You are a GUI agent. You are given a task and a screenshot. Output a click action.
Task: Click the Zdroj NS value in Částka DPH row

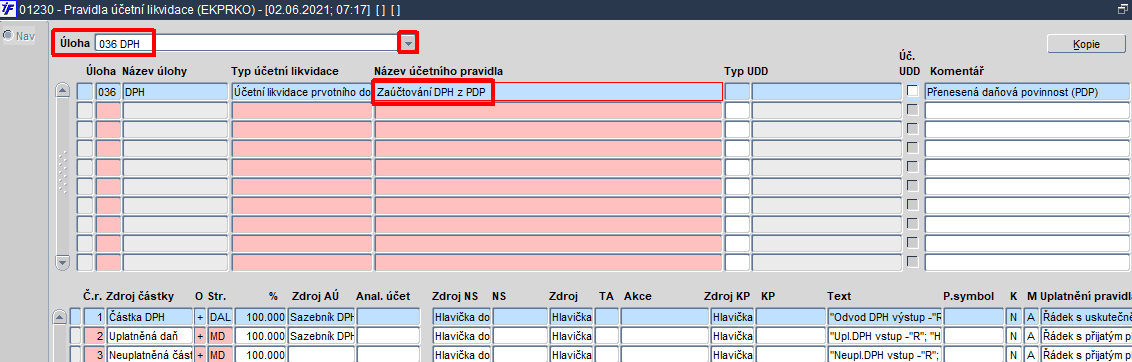click(x=462, y=316)
